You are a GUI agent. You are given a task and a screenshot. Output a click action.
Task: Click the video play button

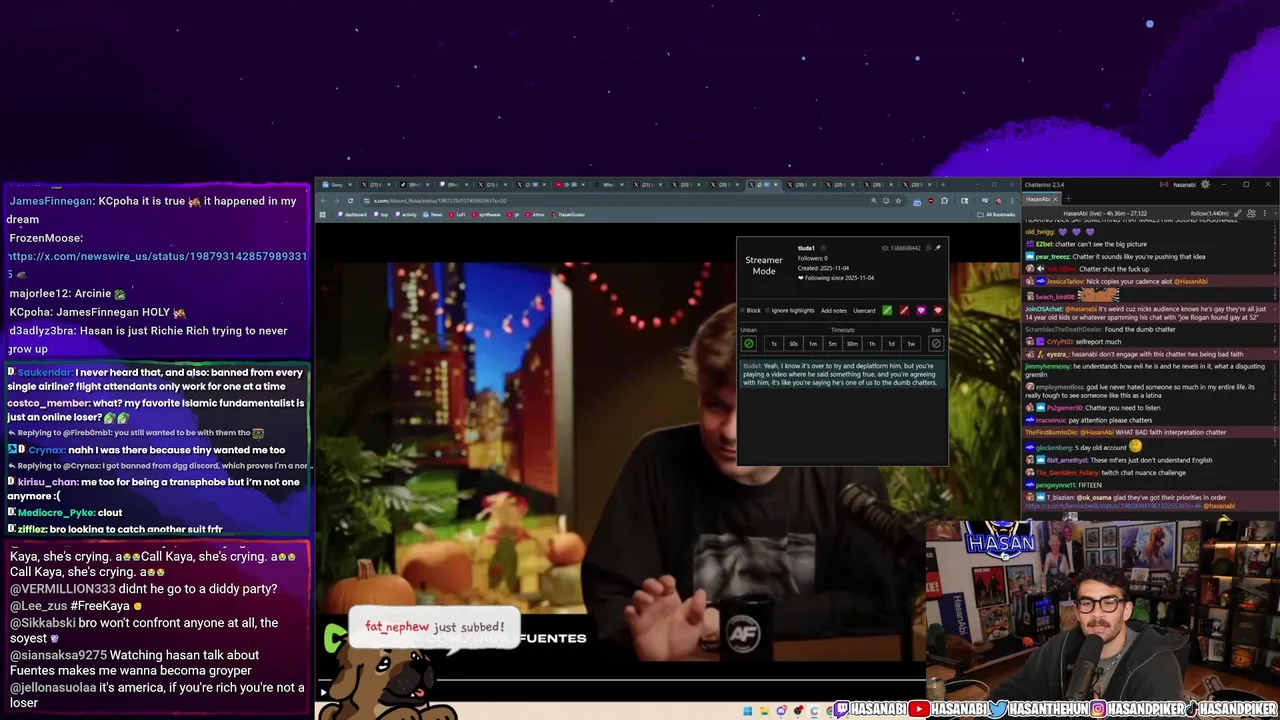[x=323, y=691]
